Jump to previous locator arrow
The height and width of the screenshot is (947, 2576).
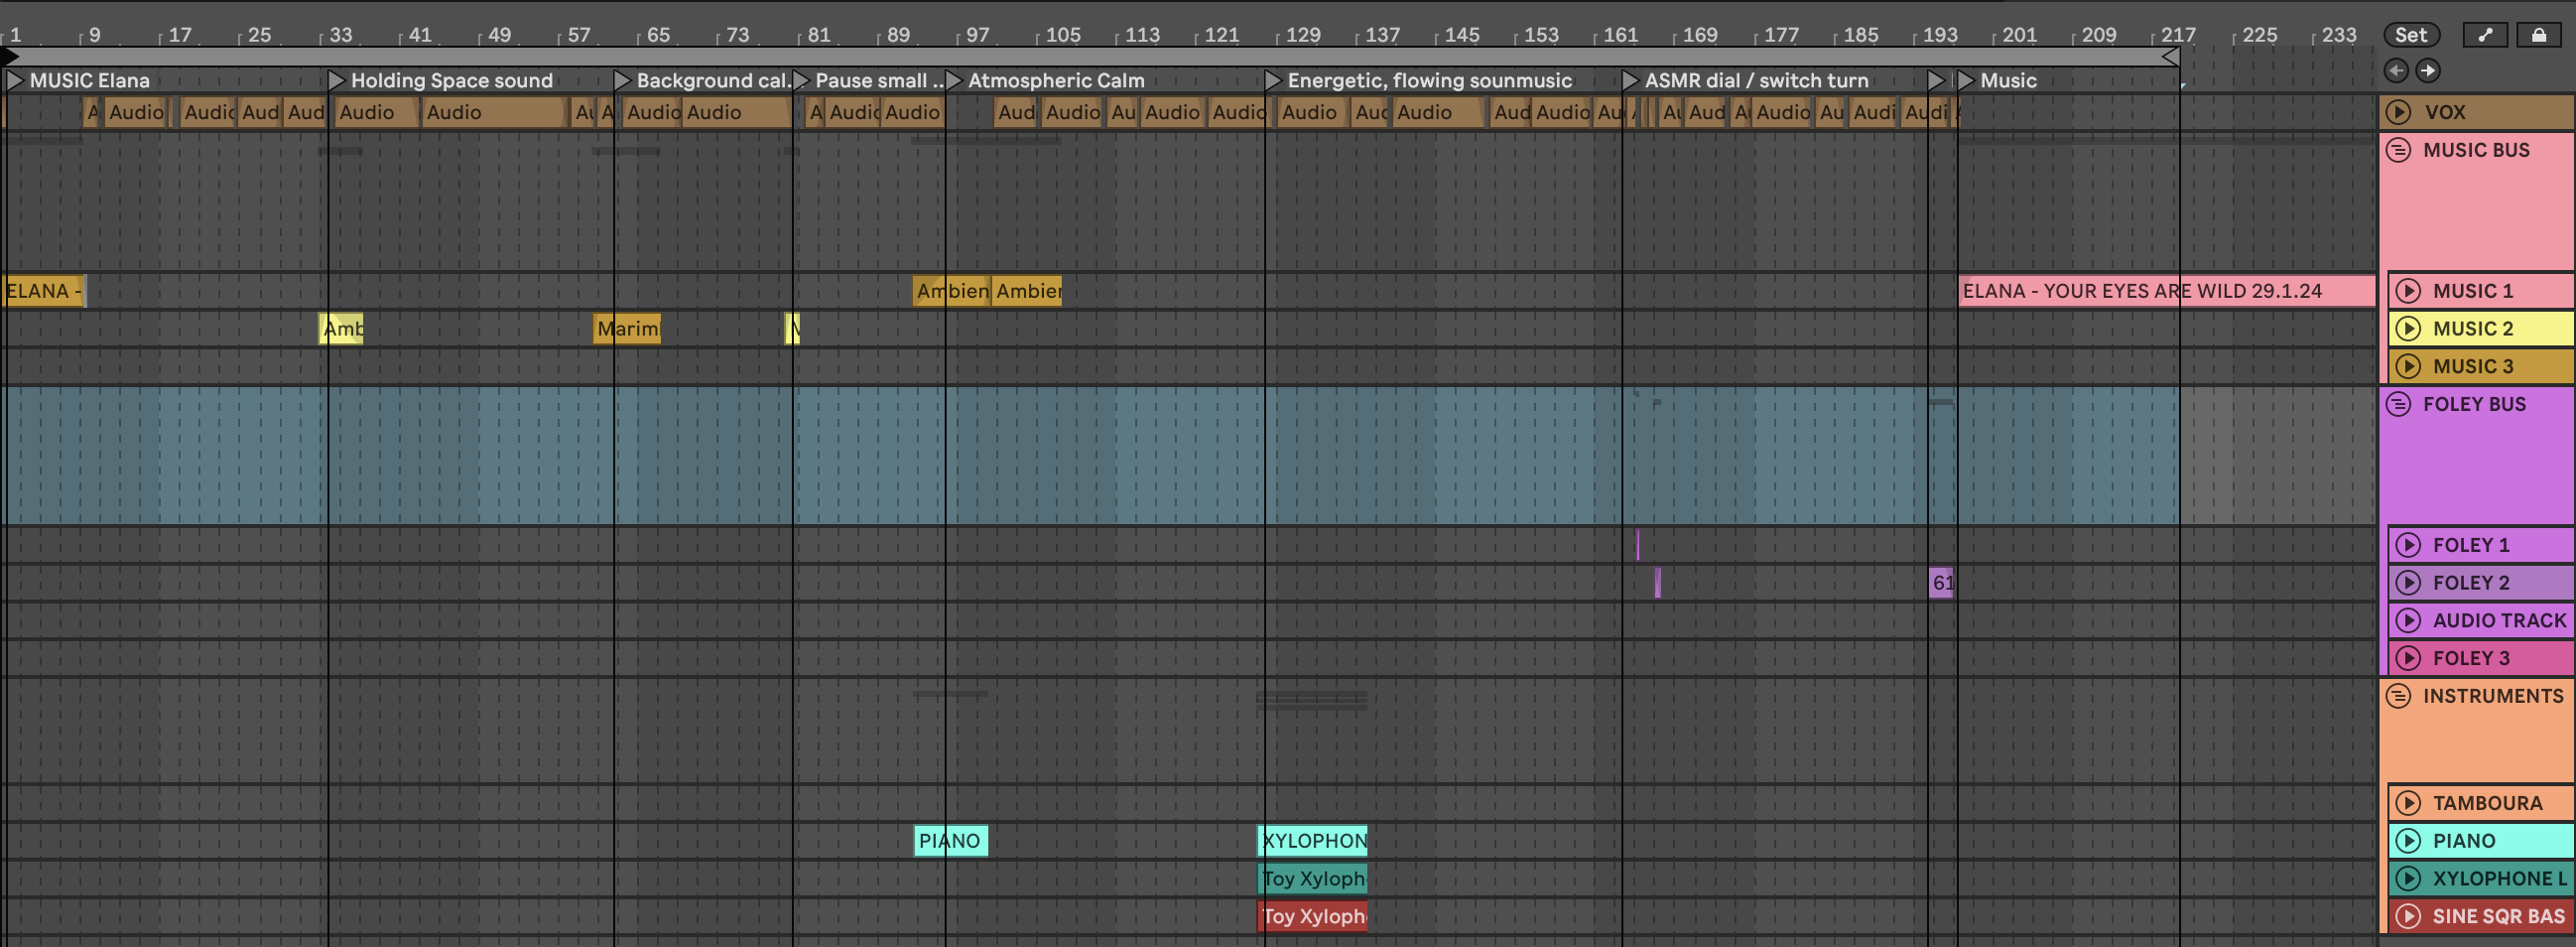click(x=2396, y=70)
